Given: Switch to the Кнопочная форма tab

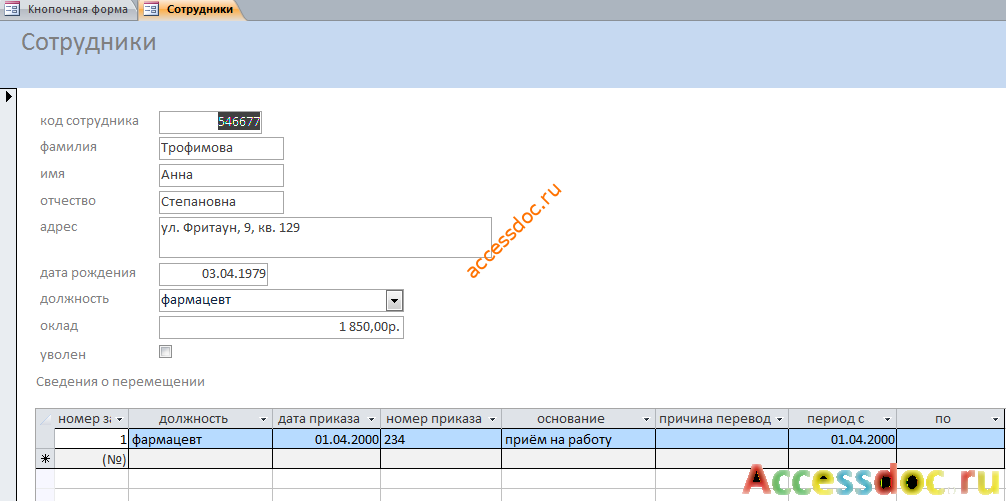Looking at the screenshot, I should coord(67,10).
